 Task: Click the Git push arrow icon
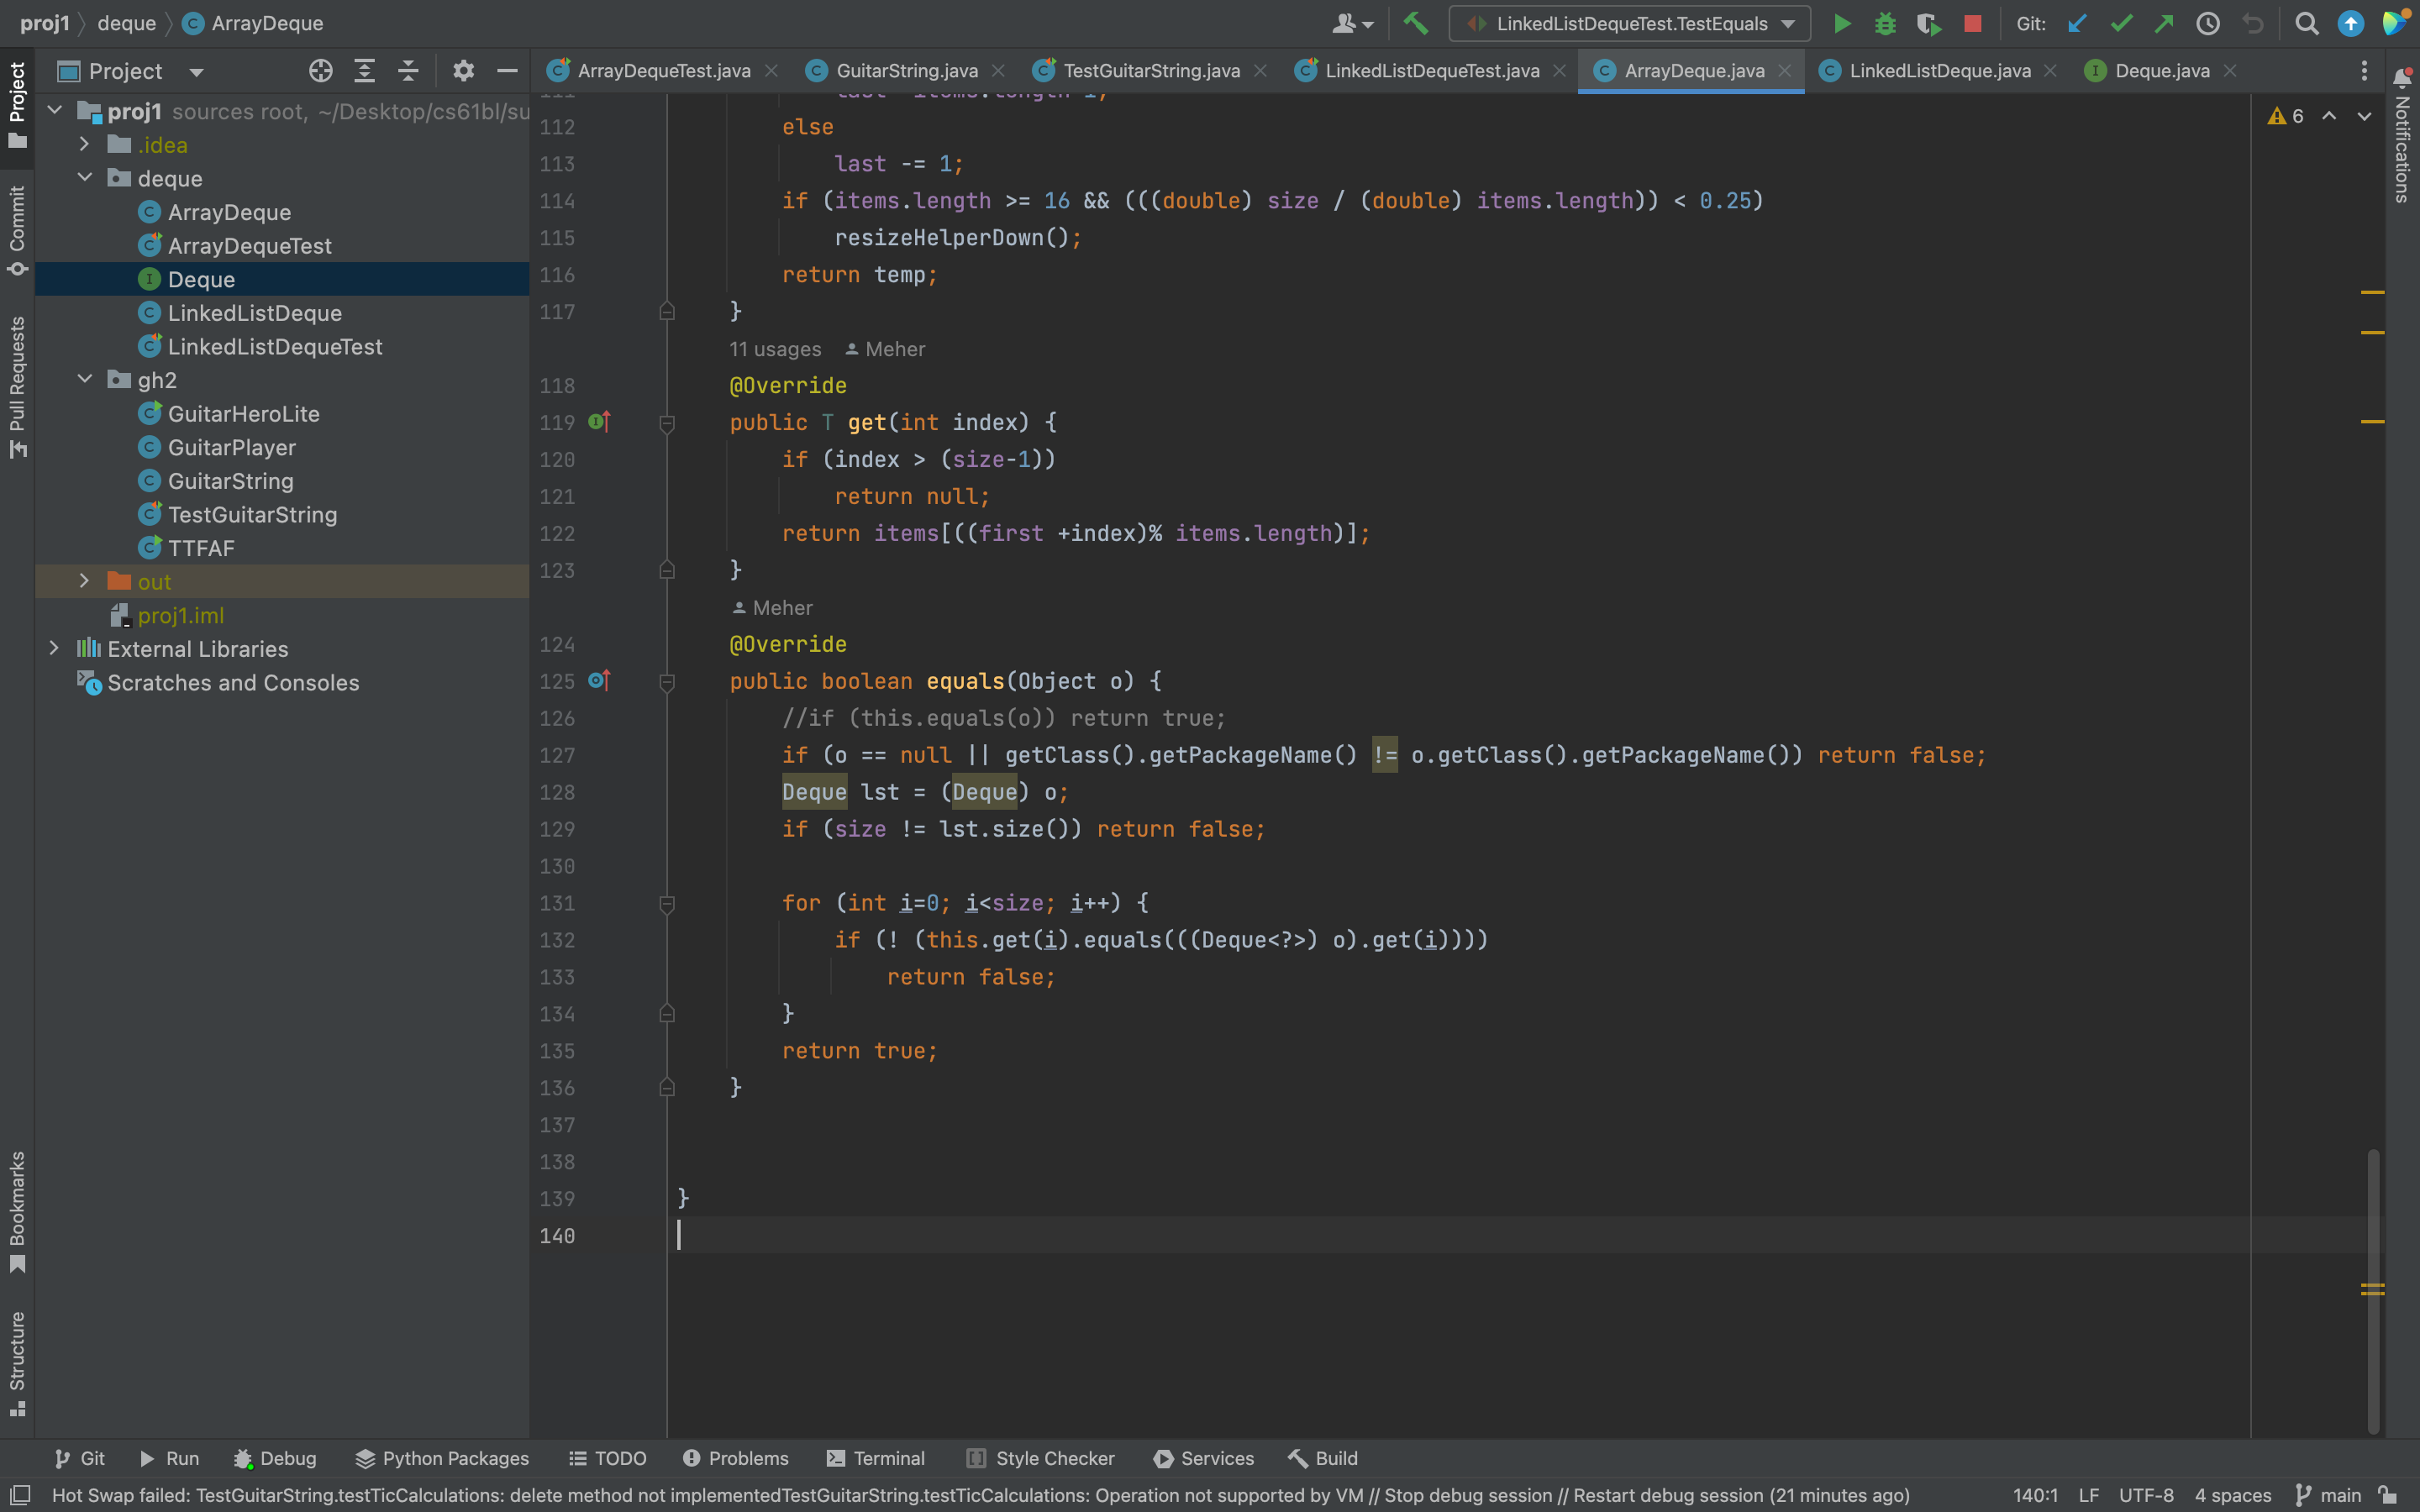coord(2164,24)
